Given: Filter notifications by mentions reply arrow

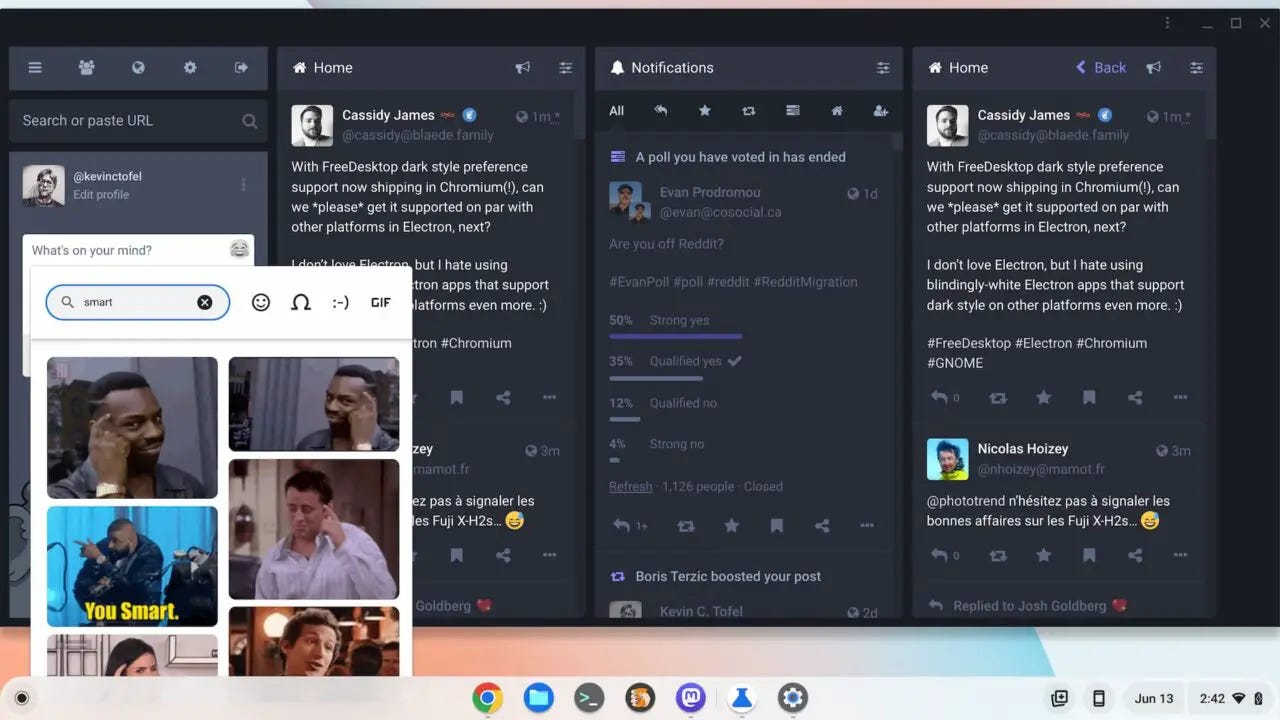Looking at the screenshot, I should [661, 111].
